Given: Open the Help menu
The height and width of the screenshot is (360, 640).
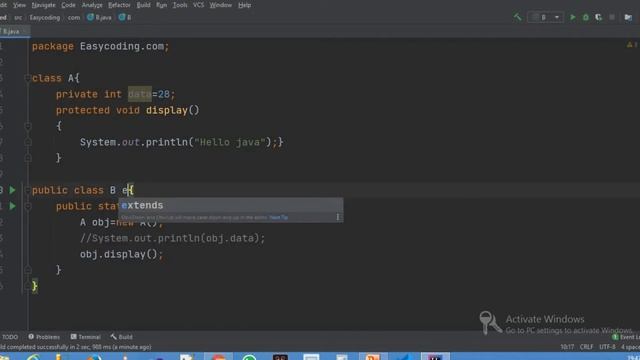Looking at the screenshot, I should pos(244,5).
